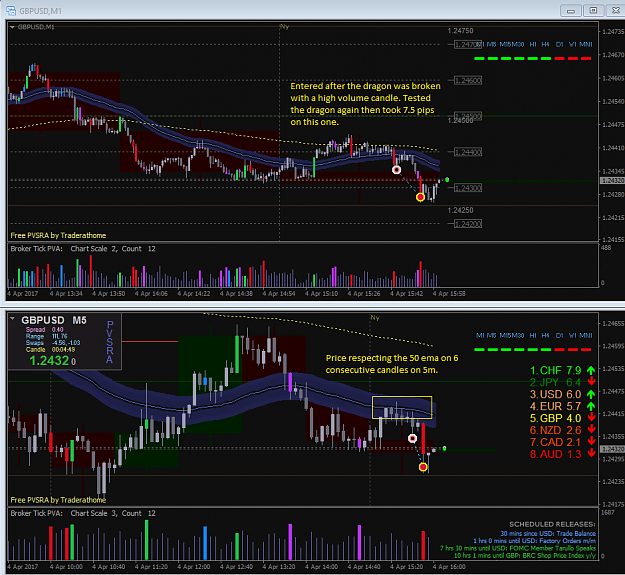Select the H4 timeframe label on the top chart
The width and height of the screenshot is (625, 575).
click(545, 44)
